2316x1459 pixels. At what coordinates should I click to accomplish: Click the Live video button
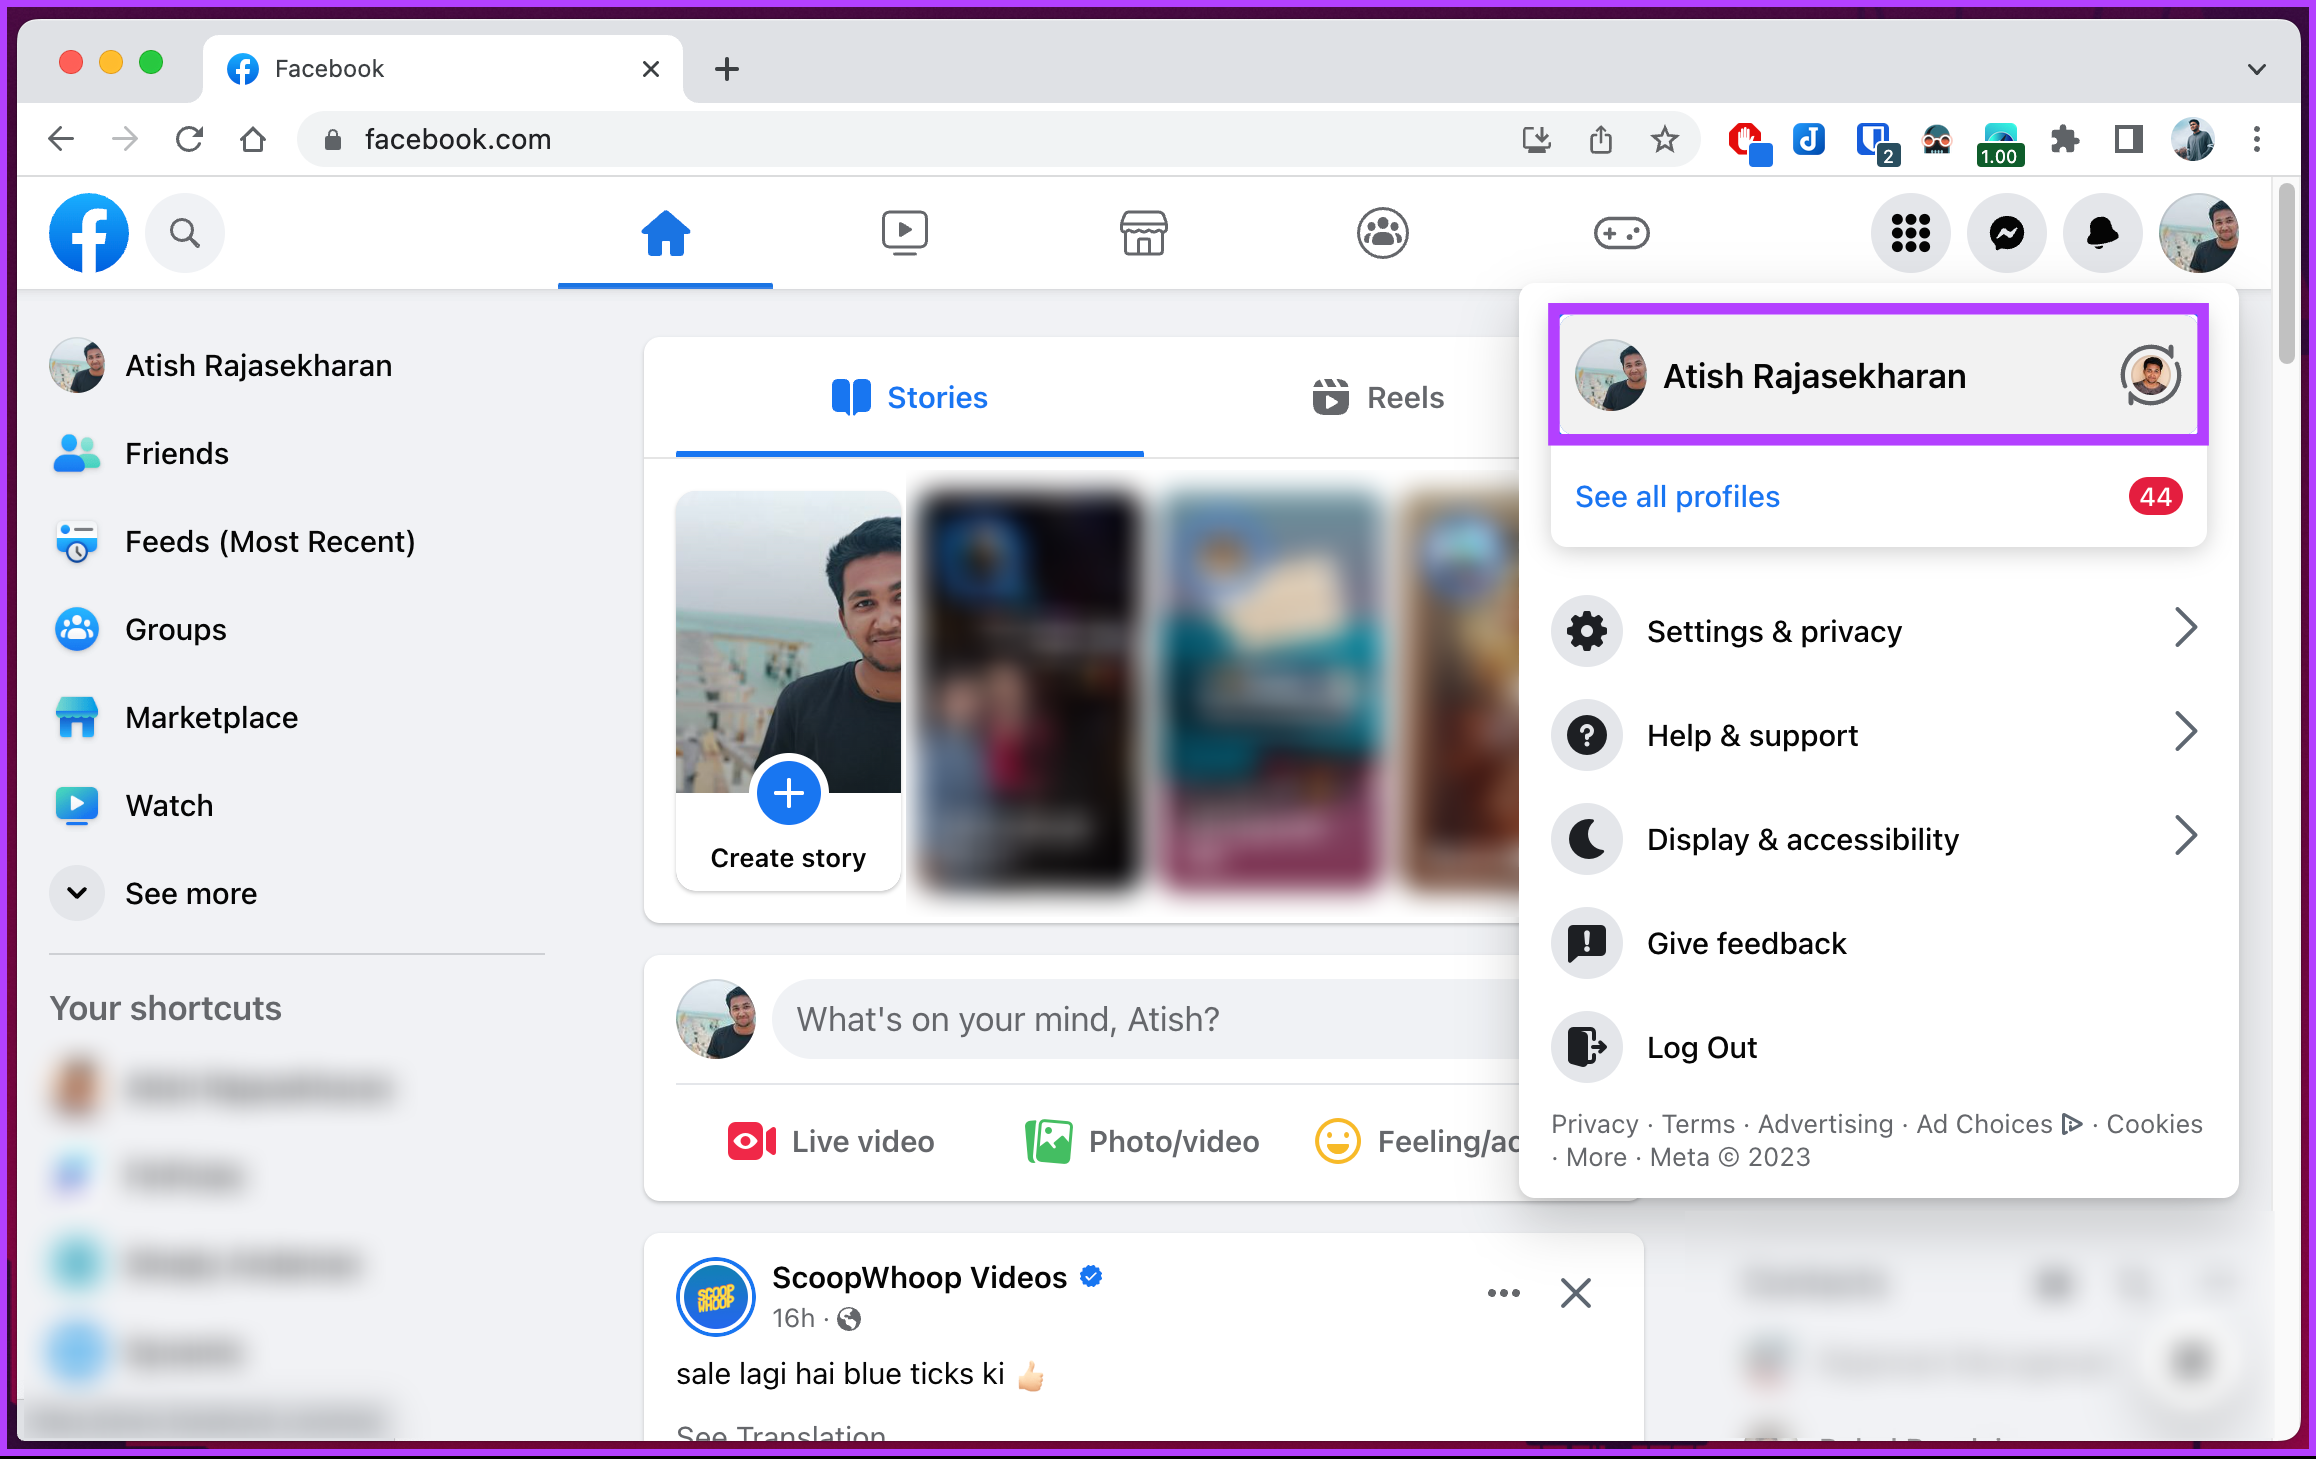tap(830, 1141)
